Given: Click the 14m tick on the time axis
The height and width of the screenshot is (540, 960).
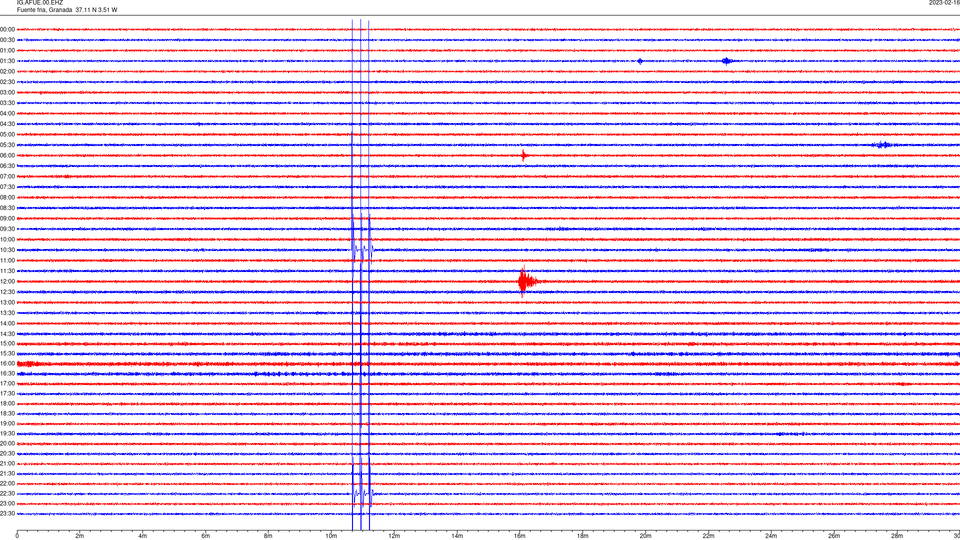Looking at the screenshot, I should pos(457,536).
